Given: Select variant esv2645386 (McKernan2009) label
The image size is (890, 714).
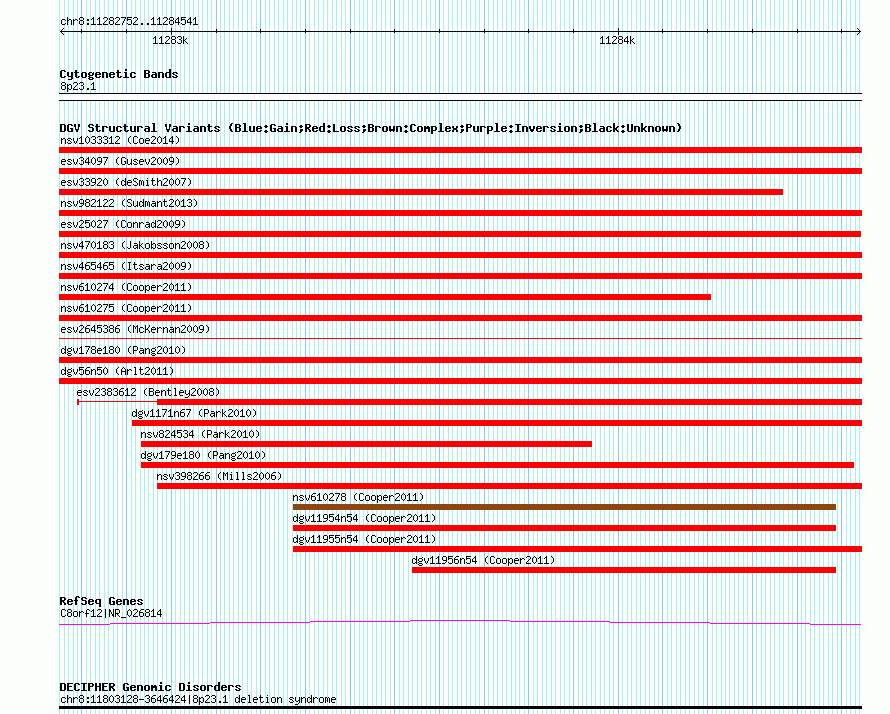Looking at the screenshot, I should (135, 329).
